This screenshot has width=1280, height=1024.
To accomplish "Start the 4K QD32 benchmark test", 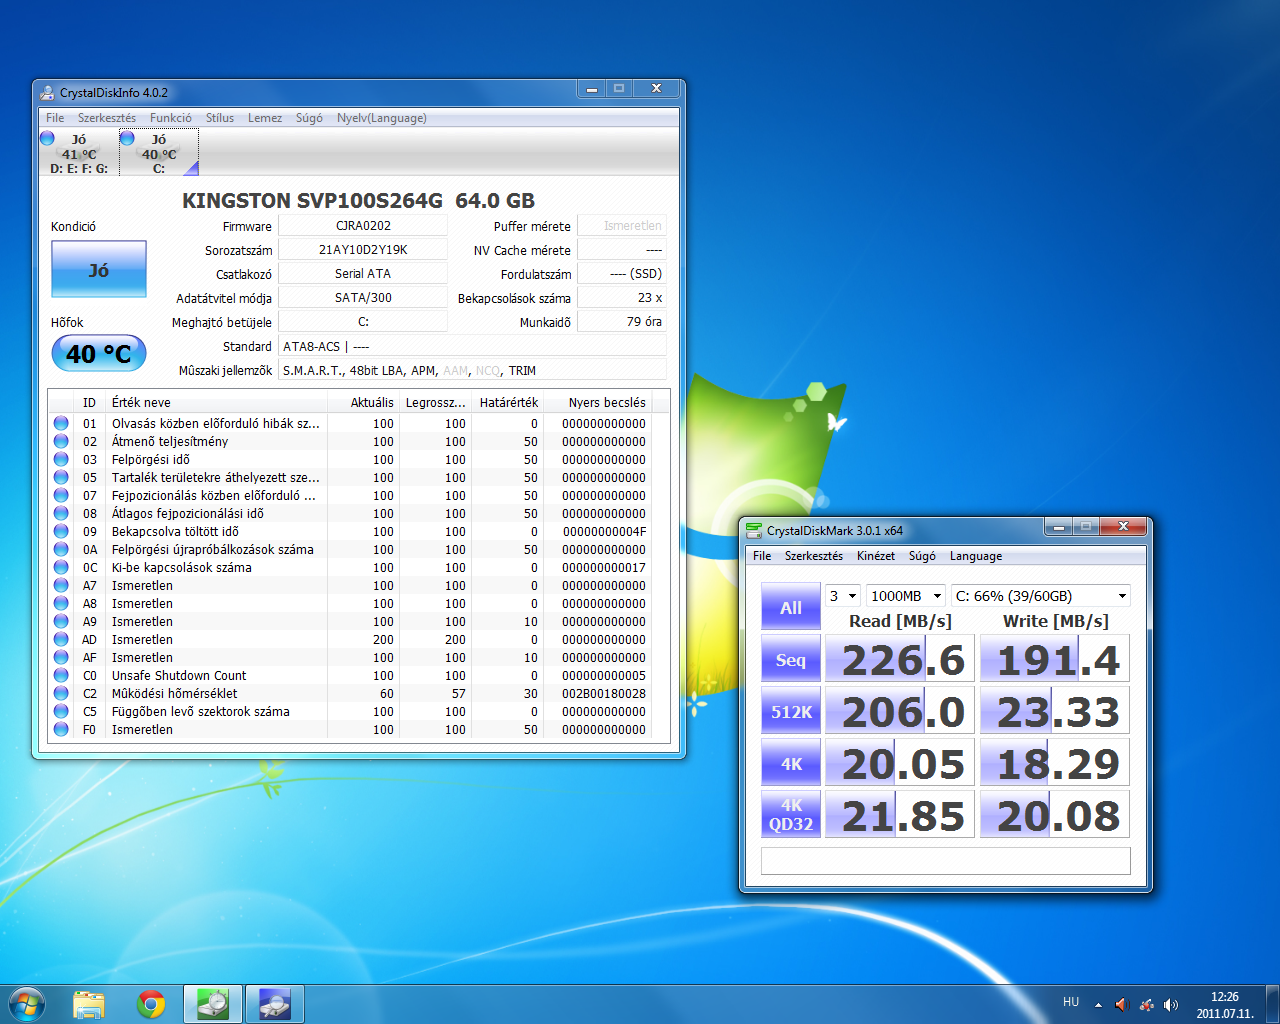I will 791,816.
